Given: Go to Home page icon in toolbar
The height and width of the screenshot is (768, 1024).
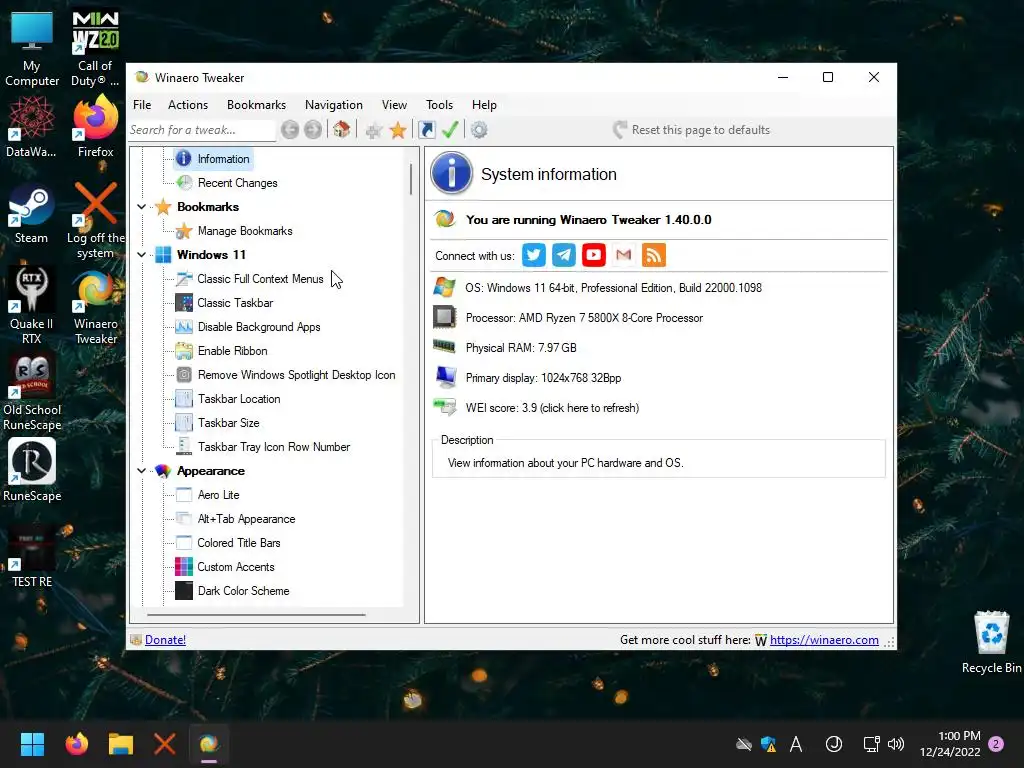Looking at the screenshot, I should [x=341, y=129].
